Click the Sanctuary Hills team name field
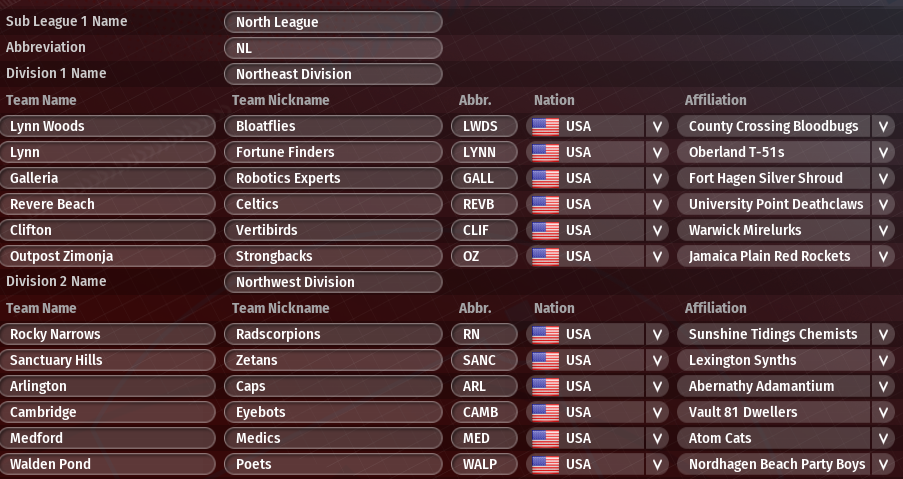903x479 pixels. click(x=108, y=360)
